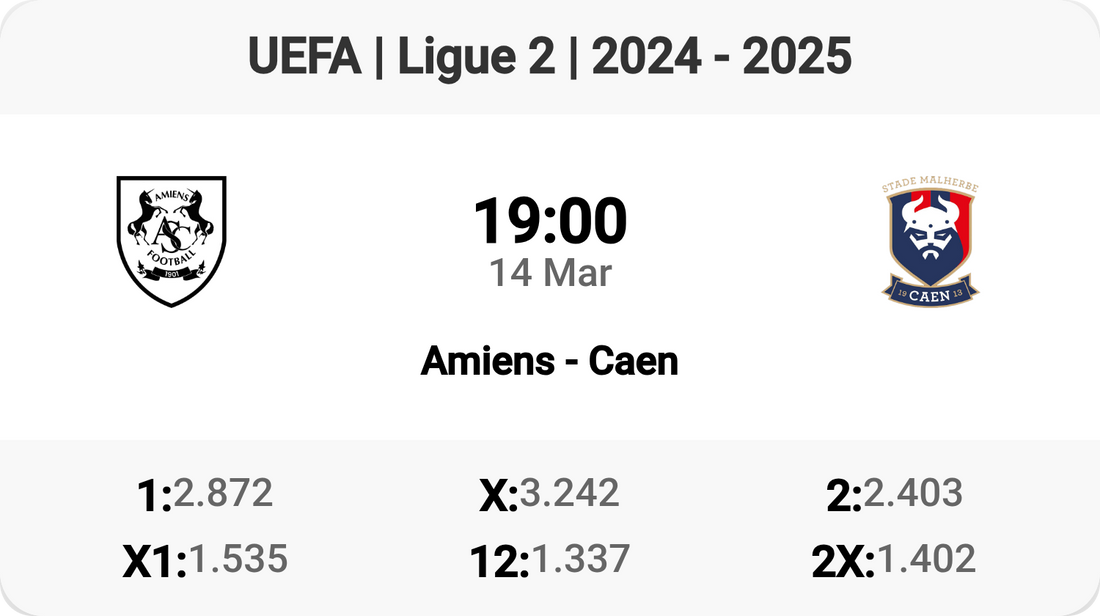
Task: Select home win odds 2.872
Action: [223, 493]
